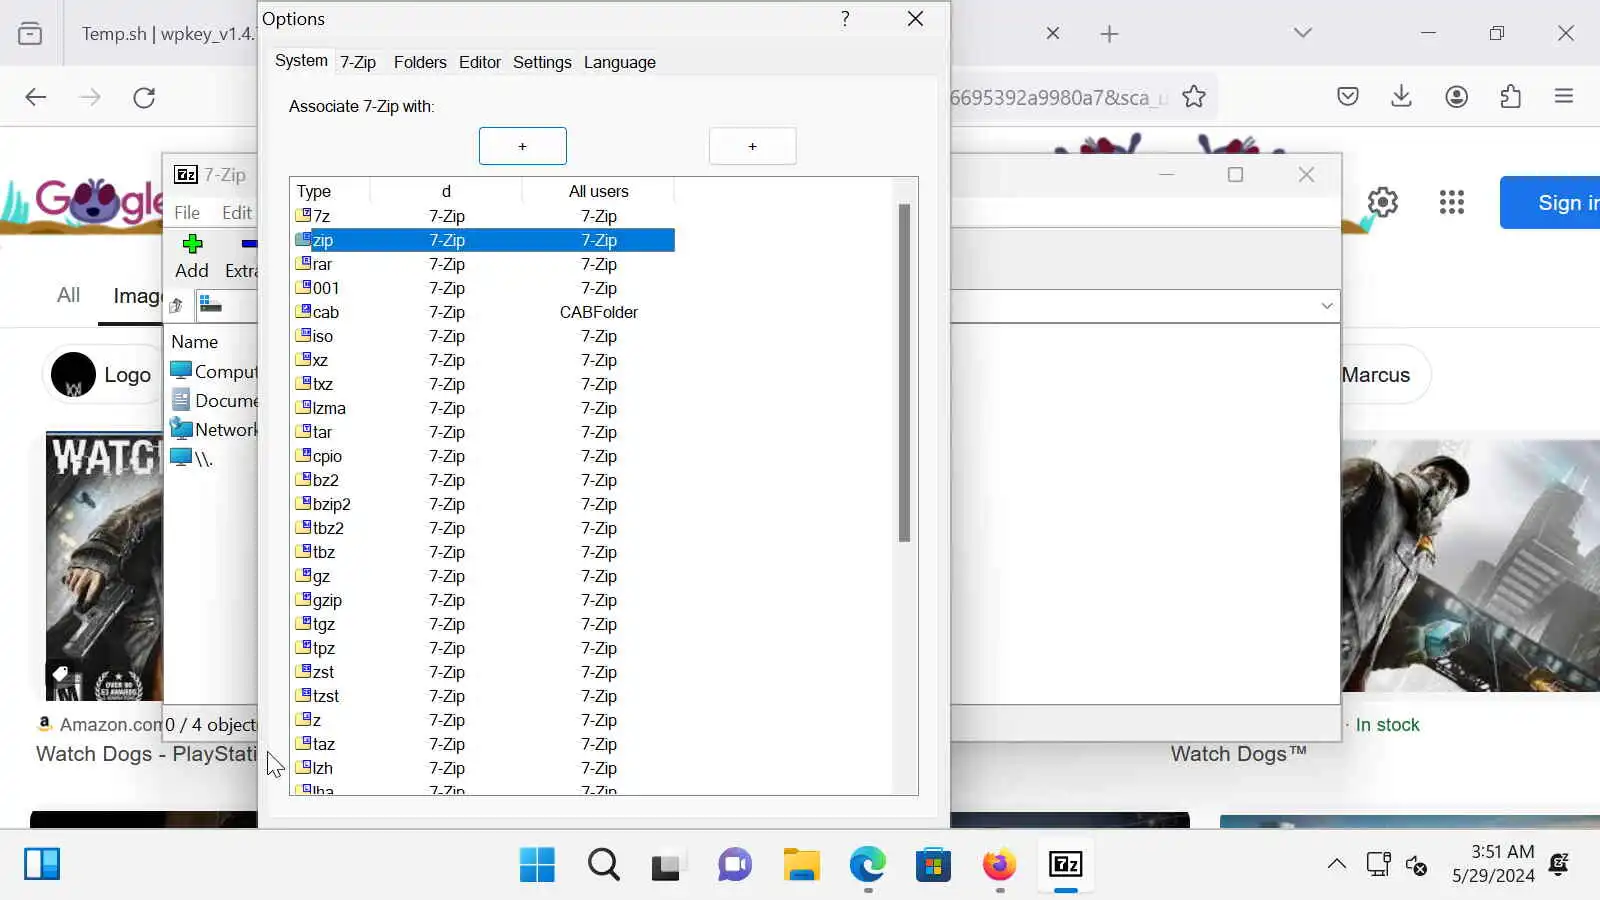Open the address path dropdown in 7-Zip window
The image size is (1600, 900).
point(1327,306)
